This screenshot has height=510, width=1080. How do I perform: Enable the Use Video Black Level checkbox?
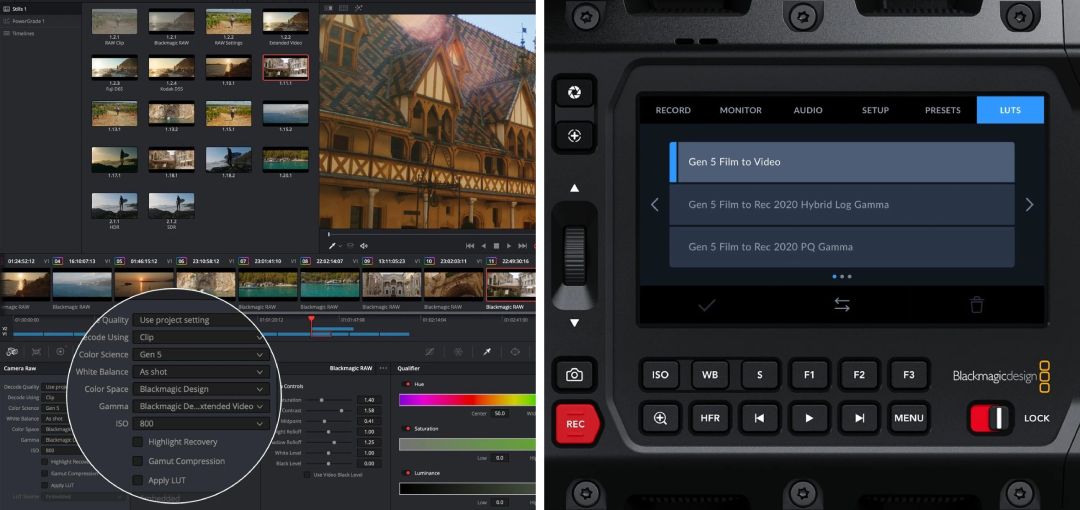[x=307, y=475]
